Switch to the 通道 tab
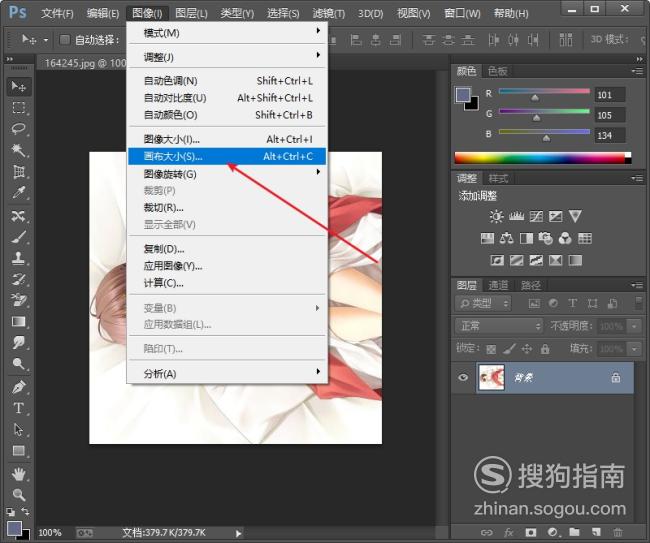Image resolution: width=650 pixels, height=543 pixels. click(498, 285)
